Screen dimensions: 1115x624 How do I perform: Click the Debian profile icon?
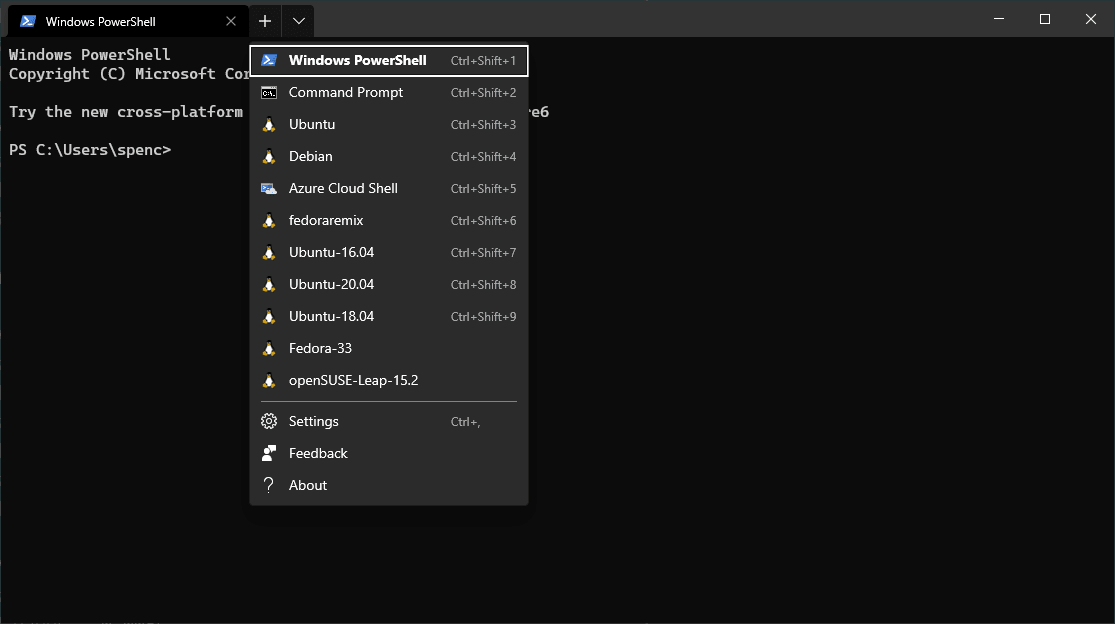click(x=268, y=156)
